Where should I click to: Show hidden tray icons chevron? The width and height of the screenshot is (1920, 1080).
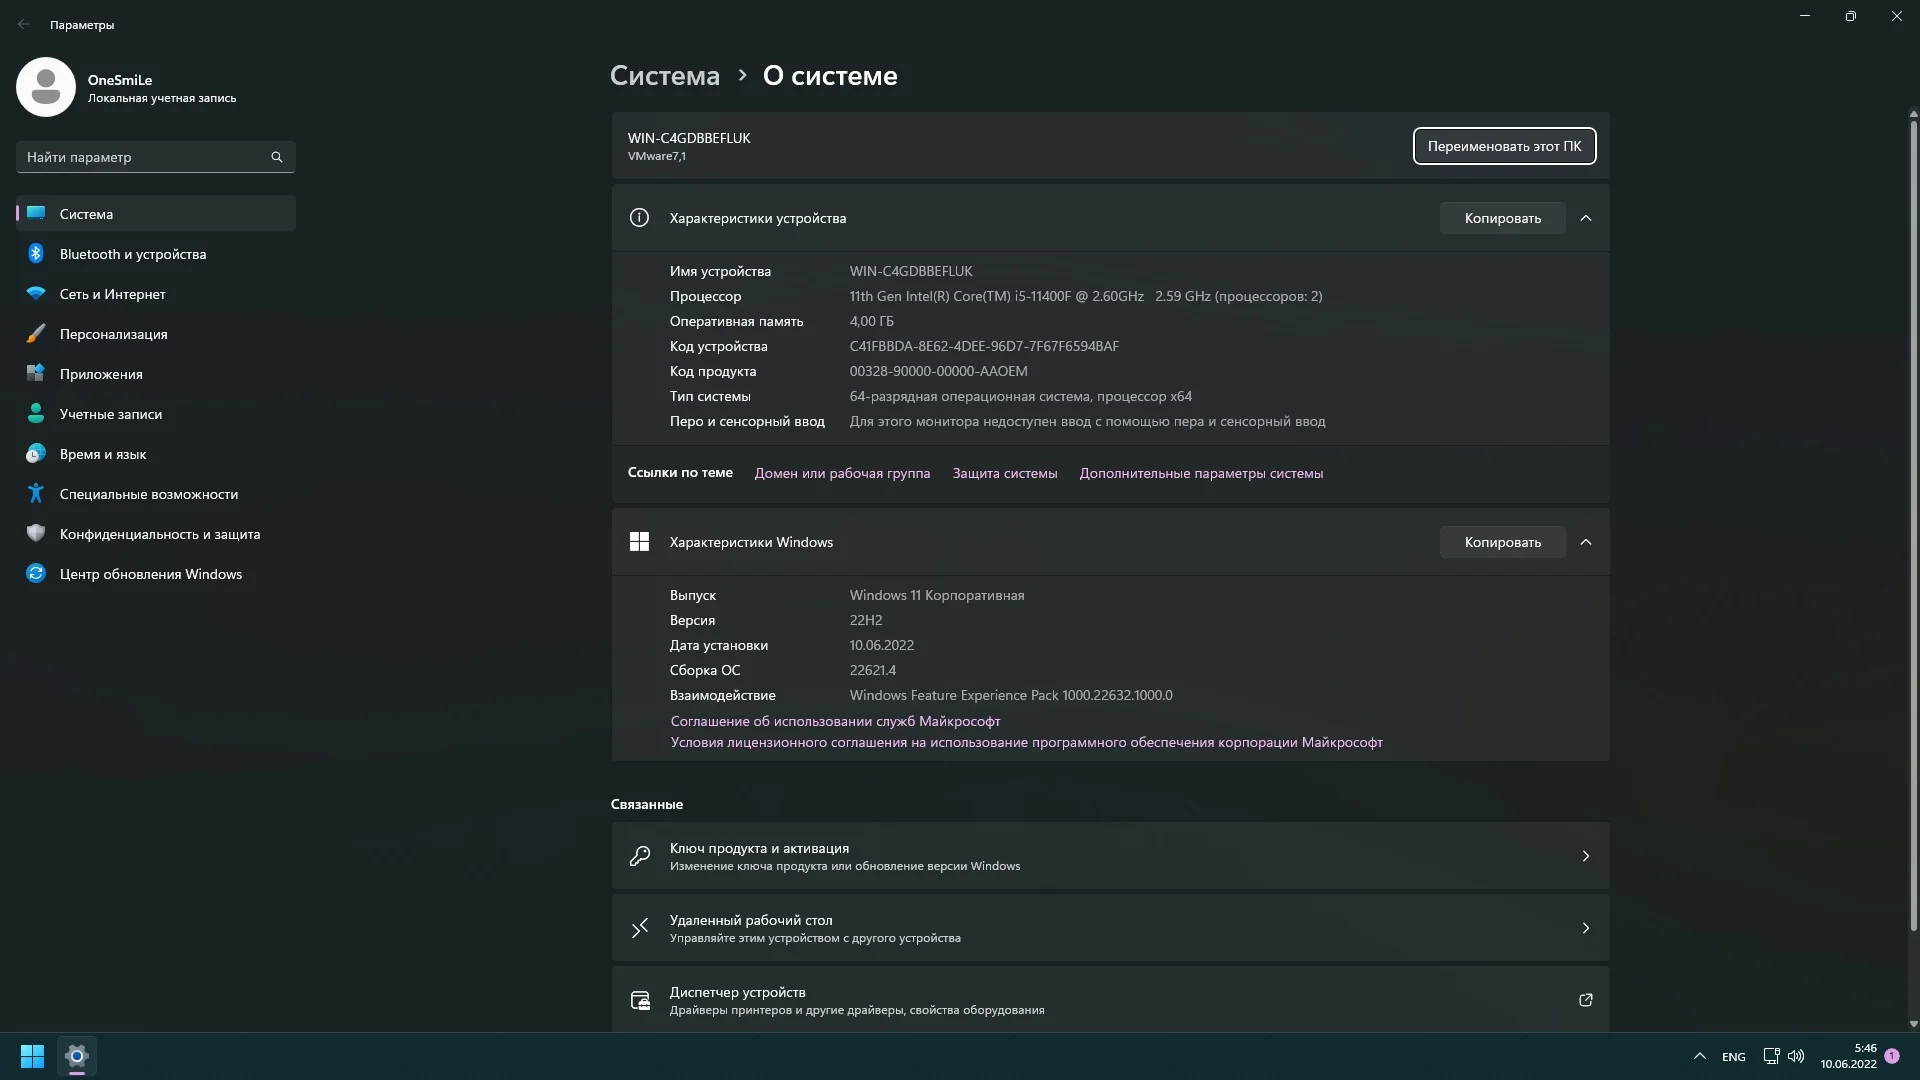pyautogui.click(x=1699, y=1056)
